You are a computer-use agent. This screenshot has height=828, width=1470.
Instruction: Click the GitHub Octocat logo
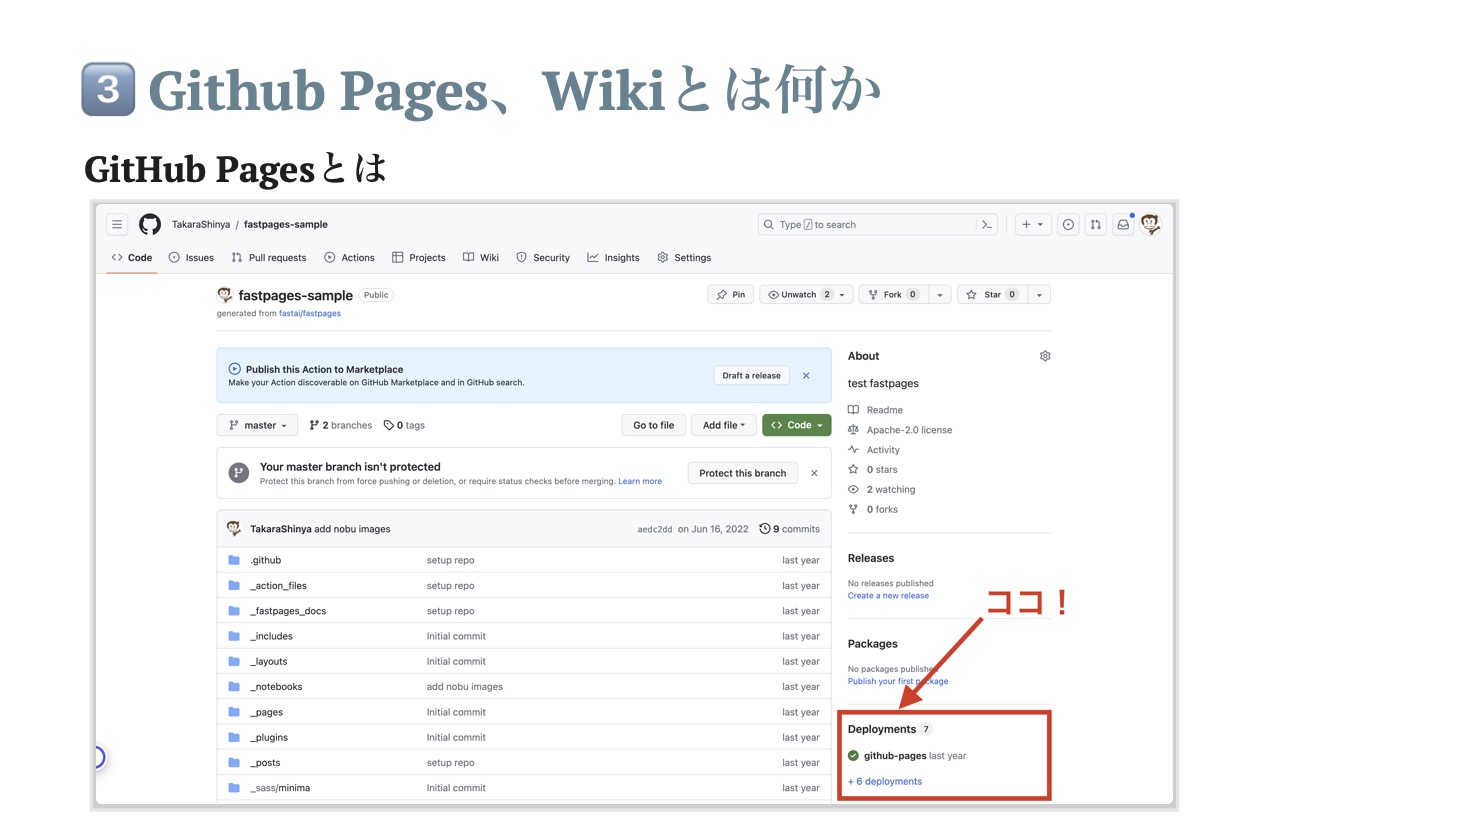[150, 225]
